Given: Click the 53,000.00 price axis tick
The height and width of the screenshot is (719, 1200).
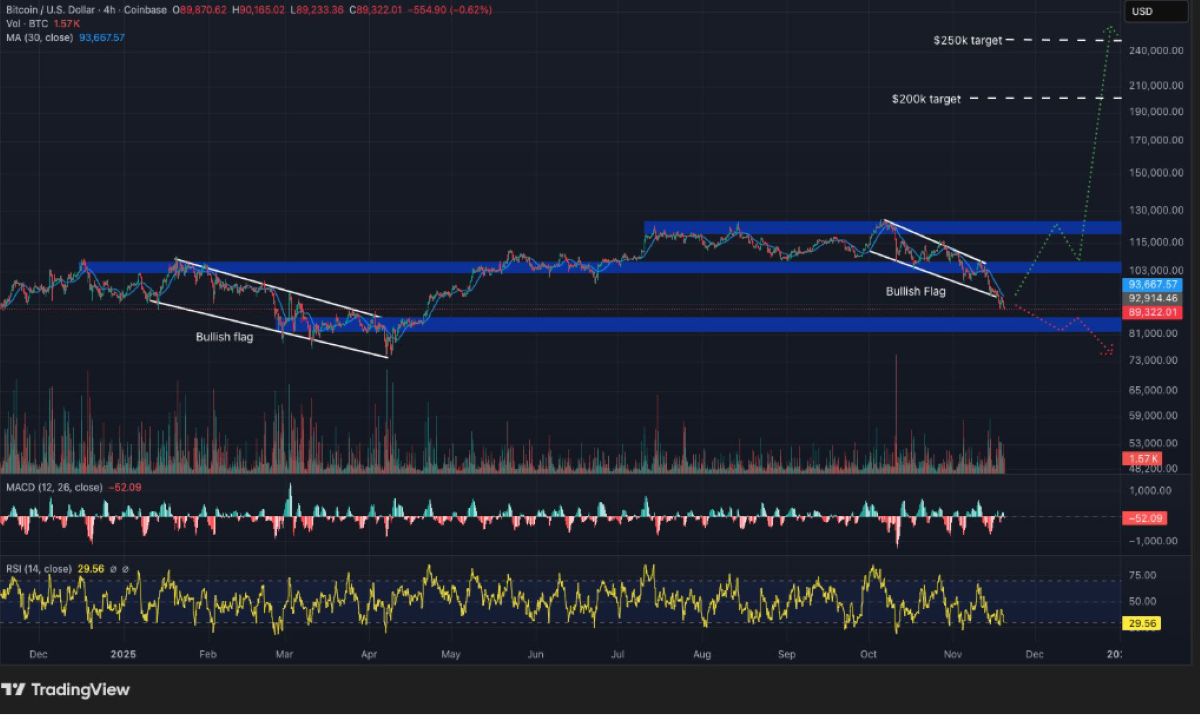Looking at the screenshot, I should point(1155,442).
